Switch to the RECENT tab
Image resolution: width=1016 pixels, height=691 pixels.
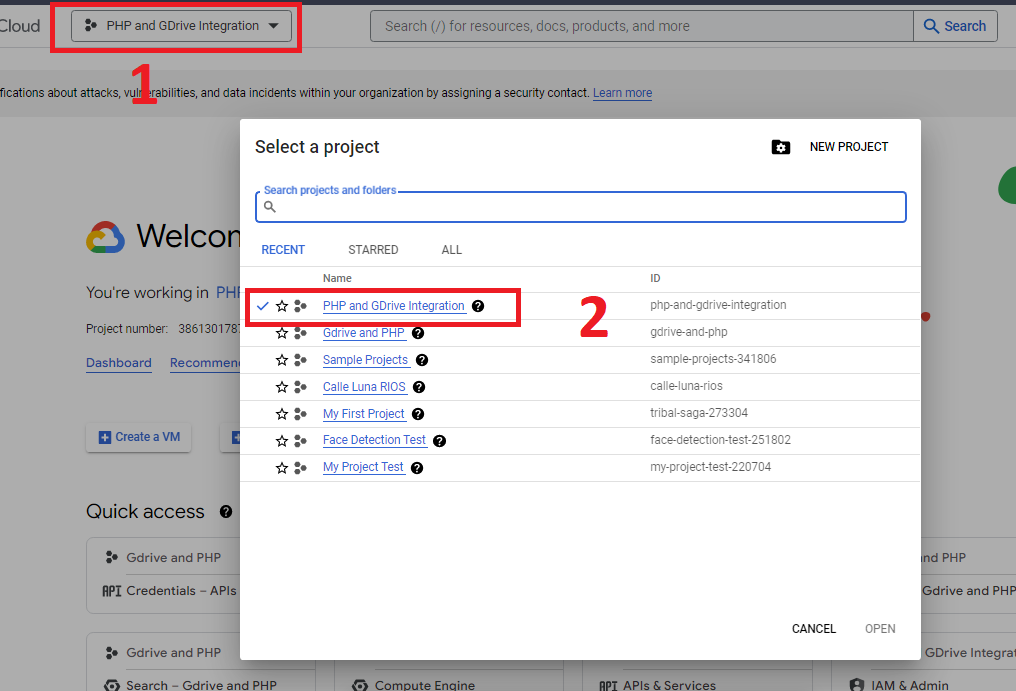(283, 250)
